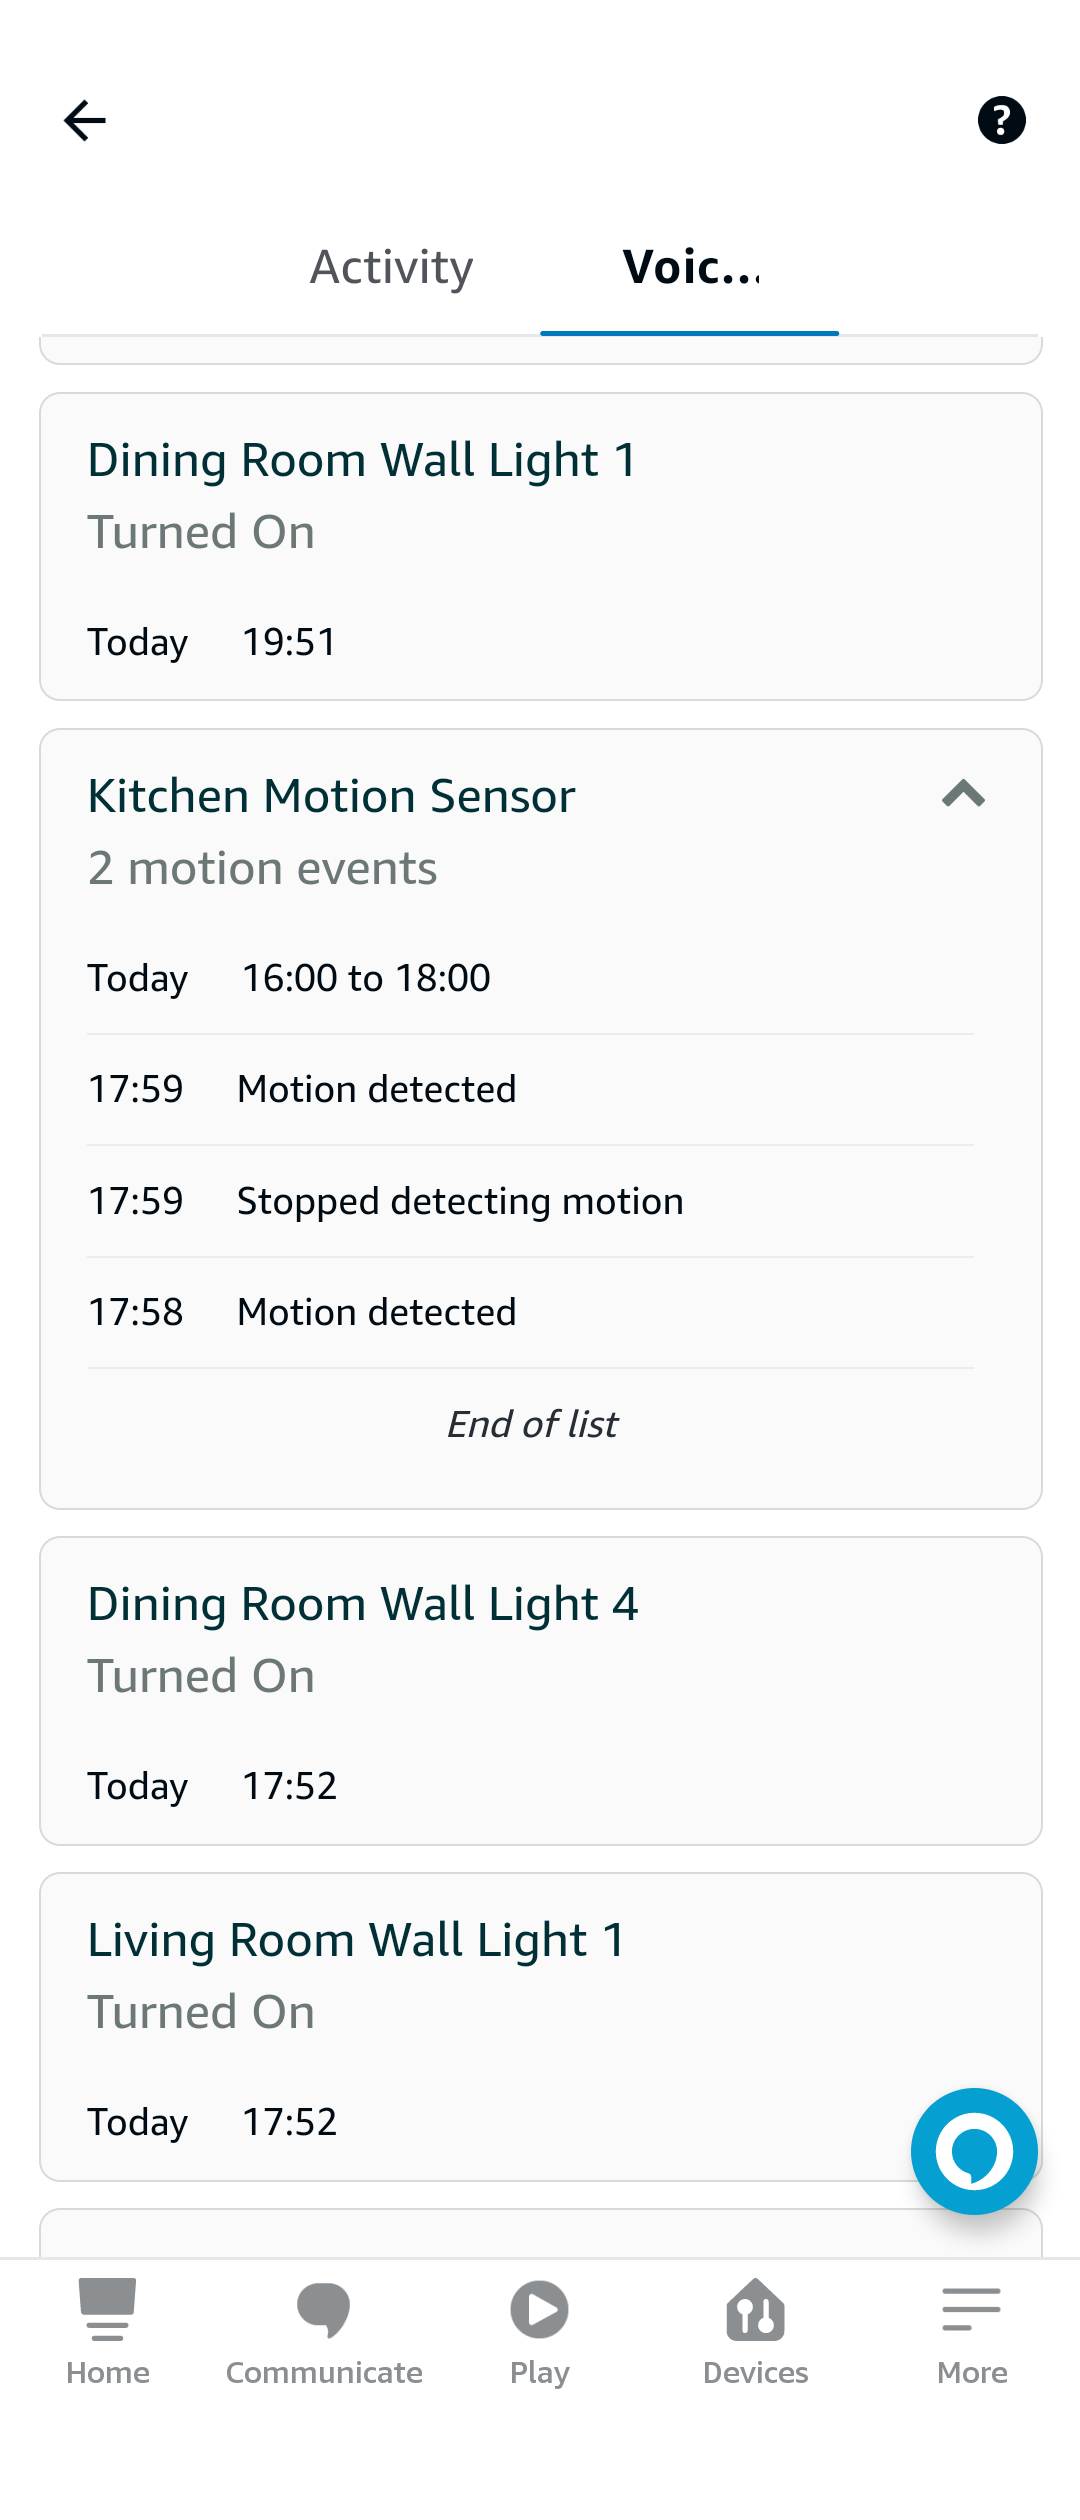Switch to the Activity tab
The image size is (1080, 2520).
(391, 267)
